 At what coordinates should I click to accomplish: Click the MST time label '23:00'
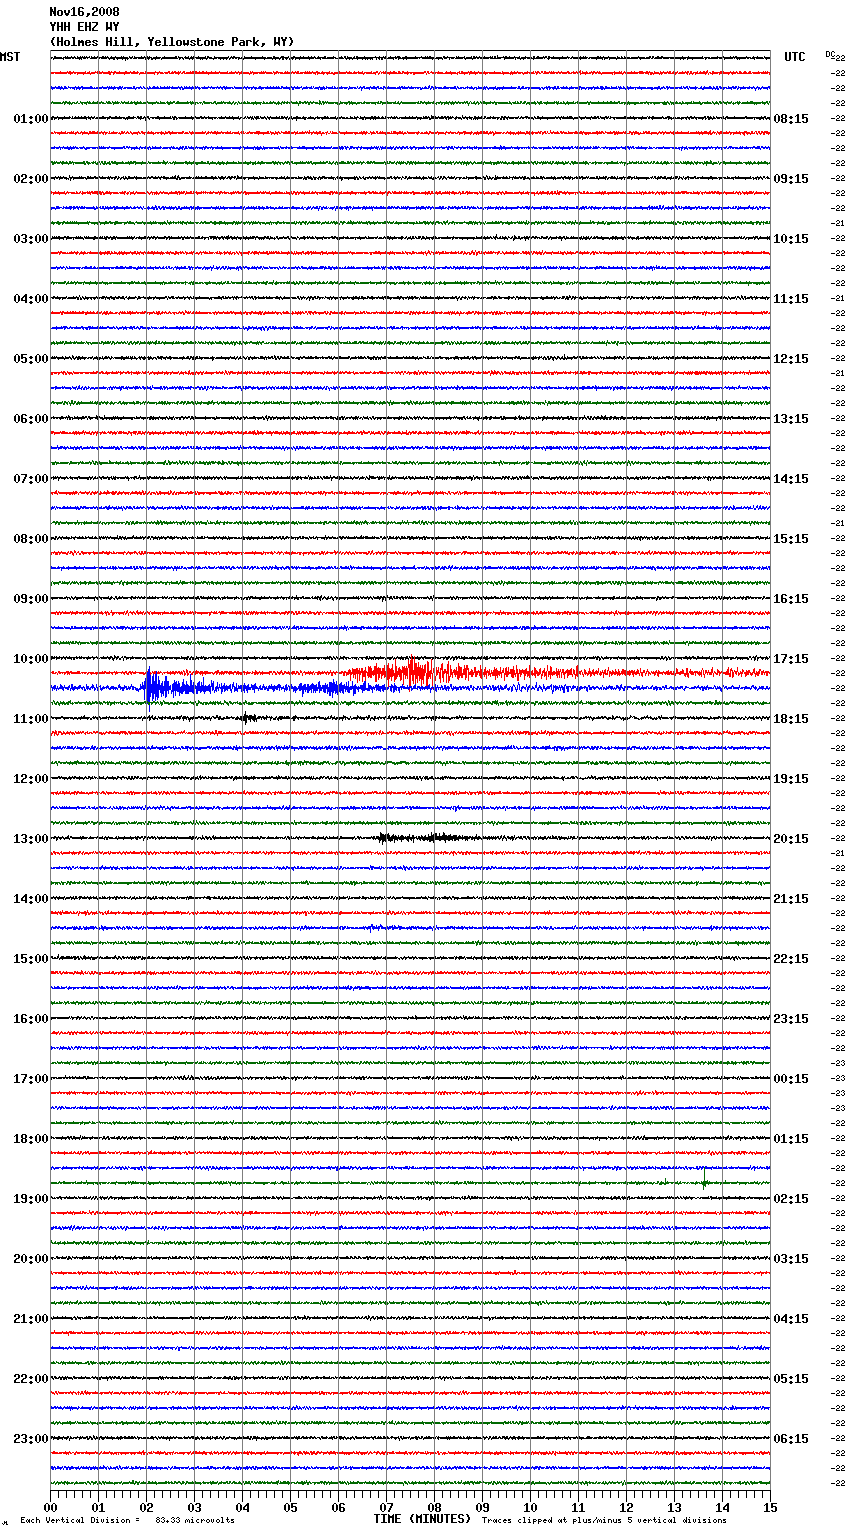click(x=31, y=1439)
